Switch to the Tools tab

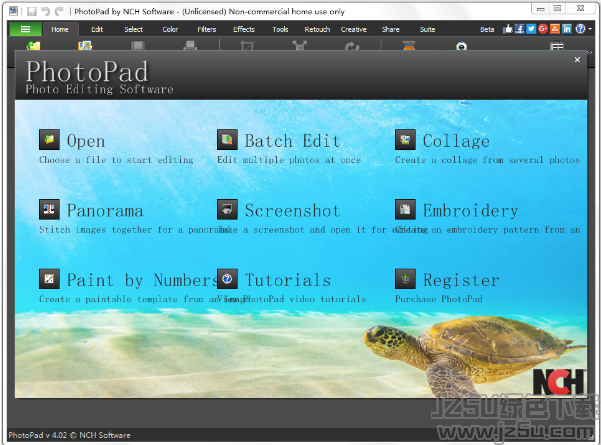(x=280, y=30)
